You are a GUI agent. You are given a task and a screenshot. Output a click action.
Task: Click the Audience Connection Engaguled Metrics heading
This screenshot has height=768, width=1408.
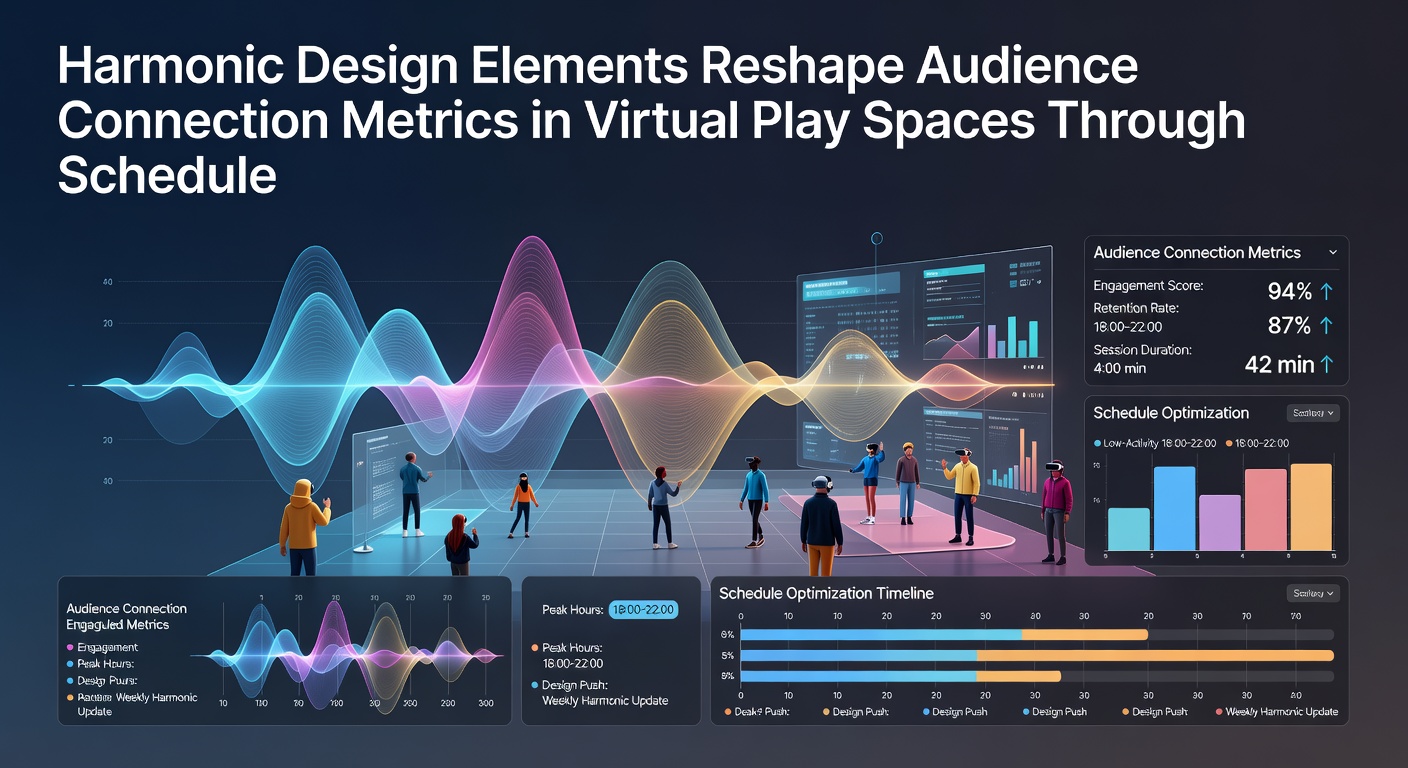coord(126,616)
